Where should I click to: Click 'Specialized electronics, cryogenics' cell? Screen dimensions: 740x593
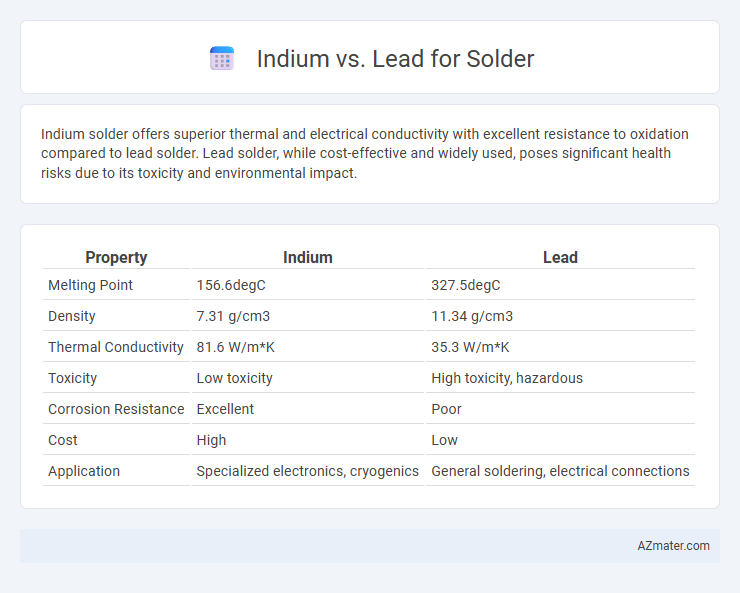click(x=308, y=471)
